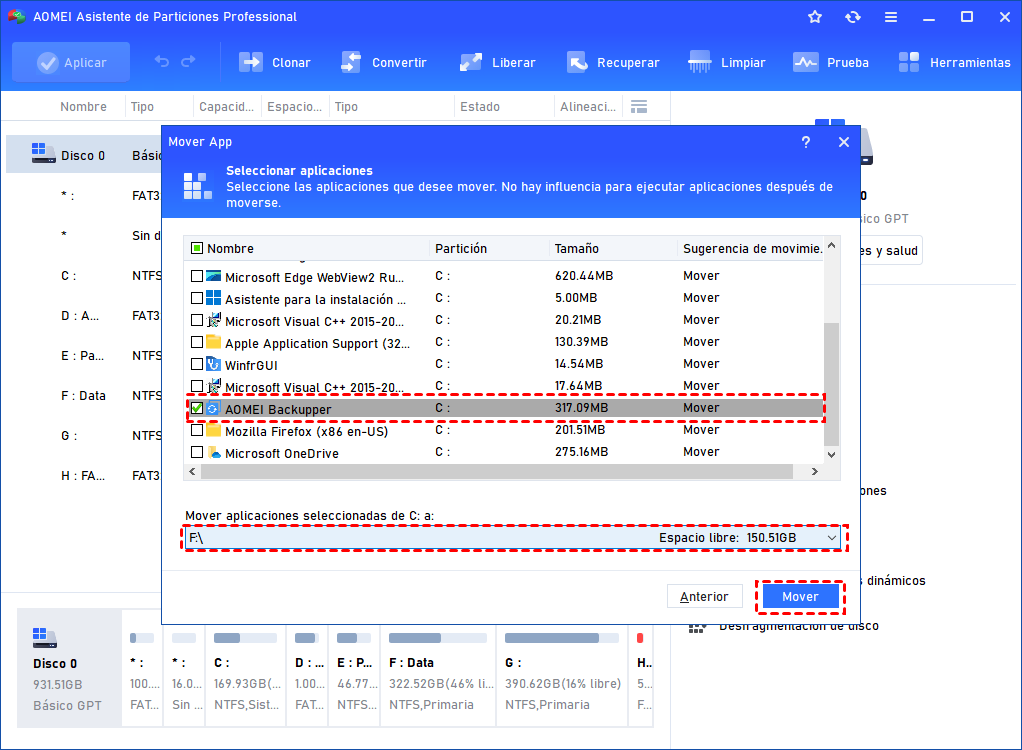1022x750 pixels.
Task: Open the Convertir tool
Action: [383, 63]
